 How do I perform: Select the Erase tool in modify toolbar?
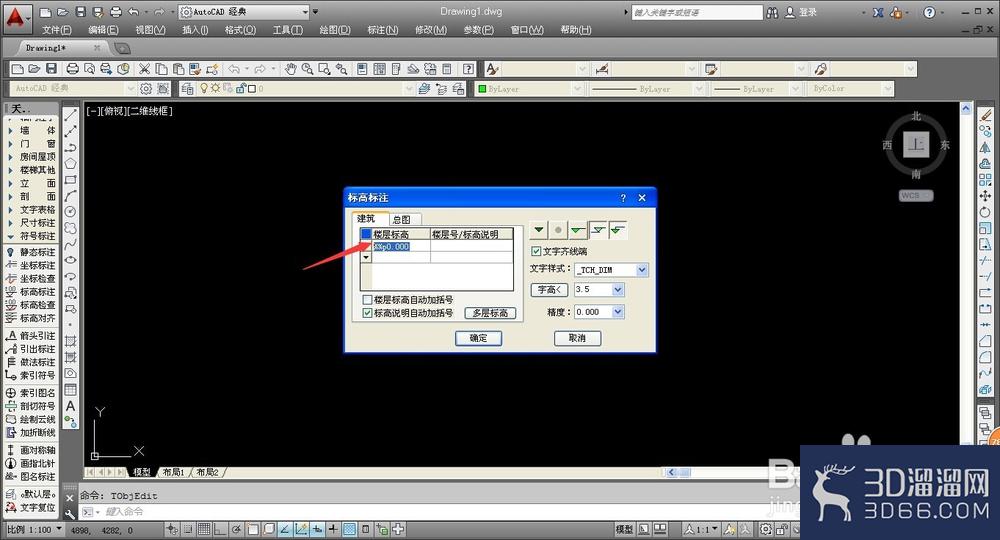coord(985,115)
